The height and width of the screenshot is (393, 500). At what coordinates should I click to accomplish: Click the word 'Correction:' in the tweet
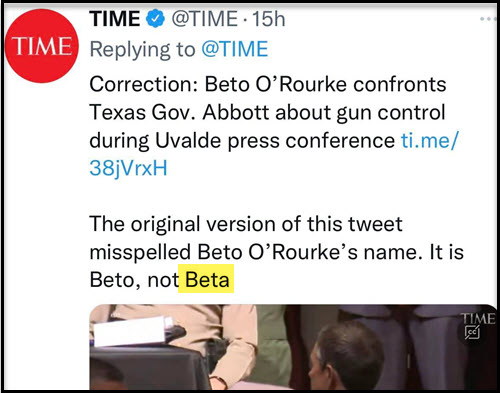point(144,84)
